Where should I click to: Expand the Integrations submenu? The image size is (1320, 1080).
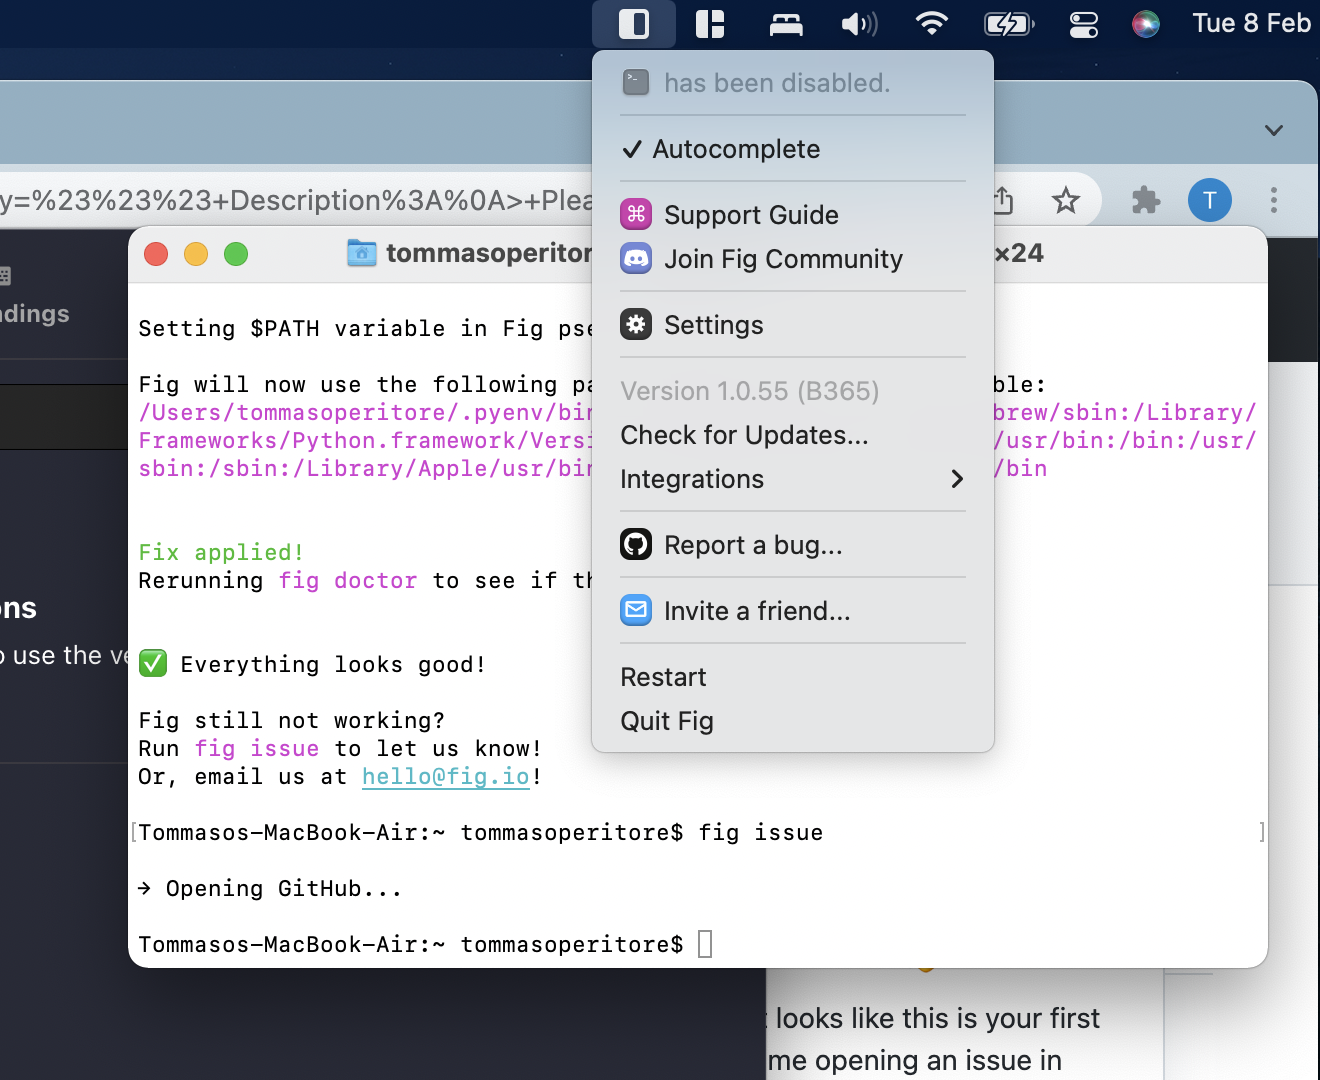click(692, 479)
